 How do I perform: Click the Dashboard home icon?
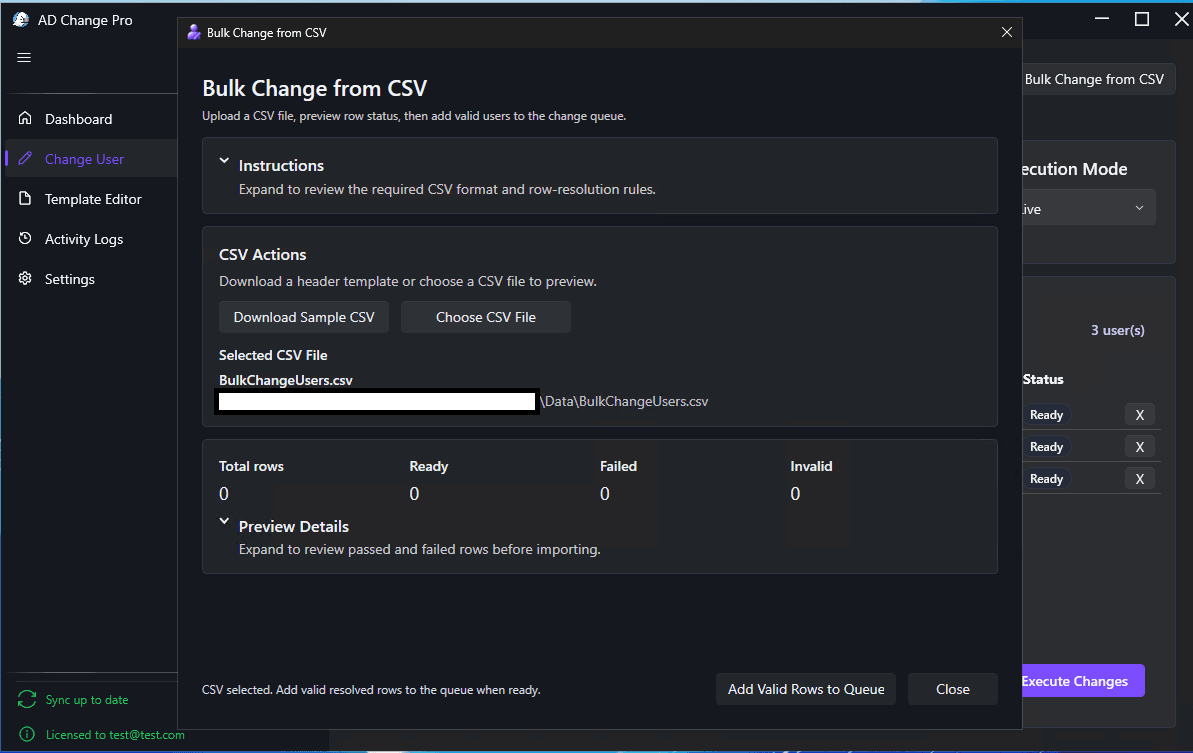point(25,118)
